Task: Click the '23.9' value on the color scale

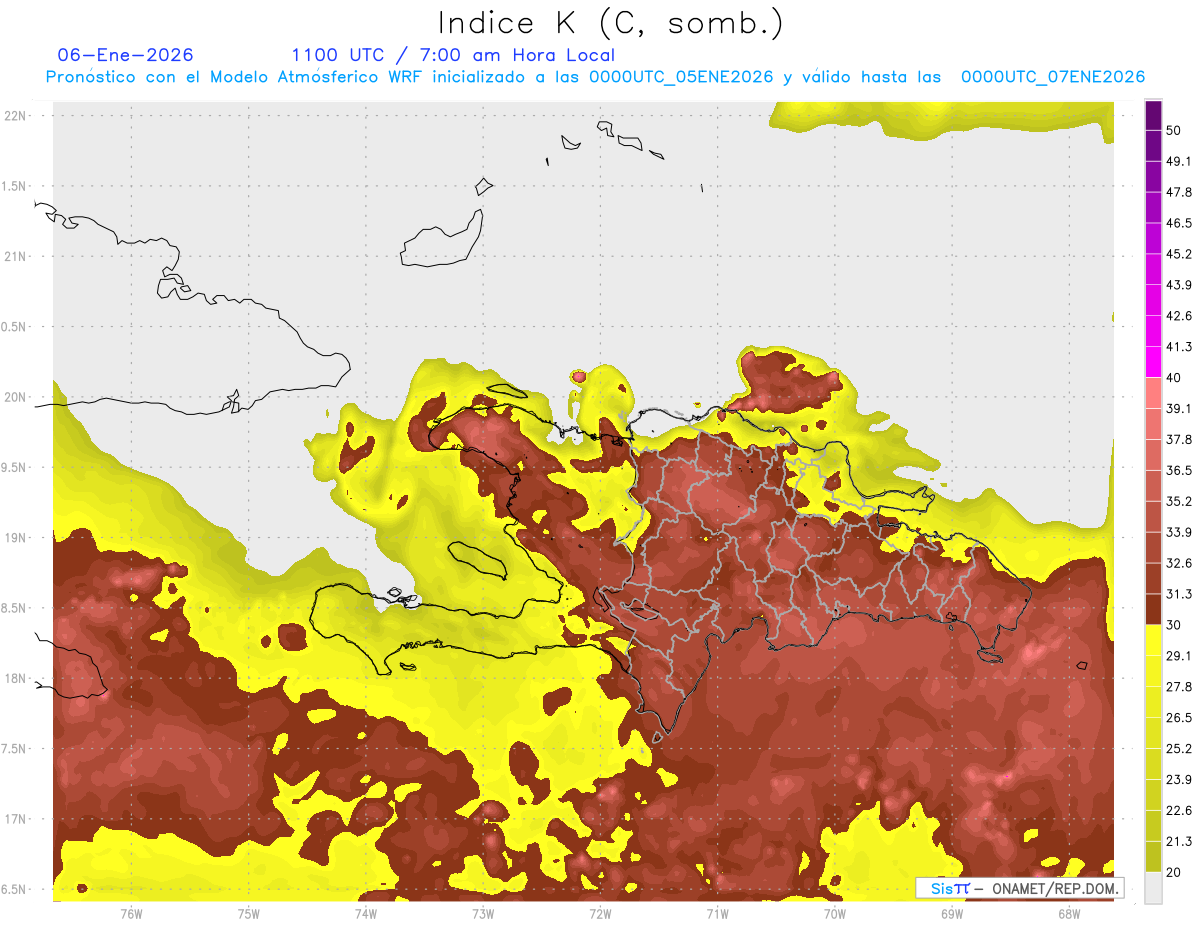Action: (x=1179, y=780)
